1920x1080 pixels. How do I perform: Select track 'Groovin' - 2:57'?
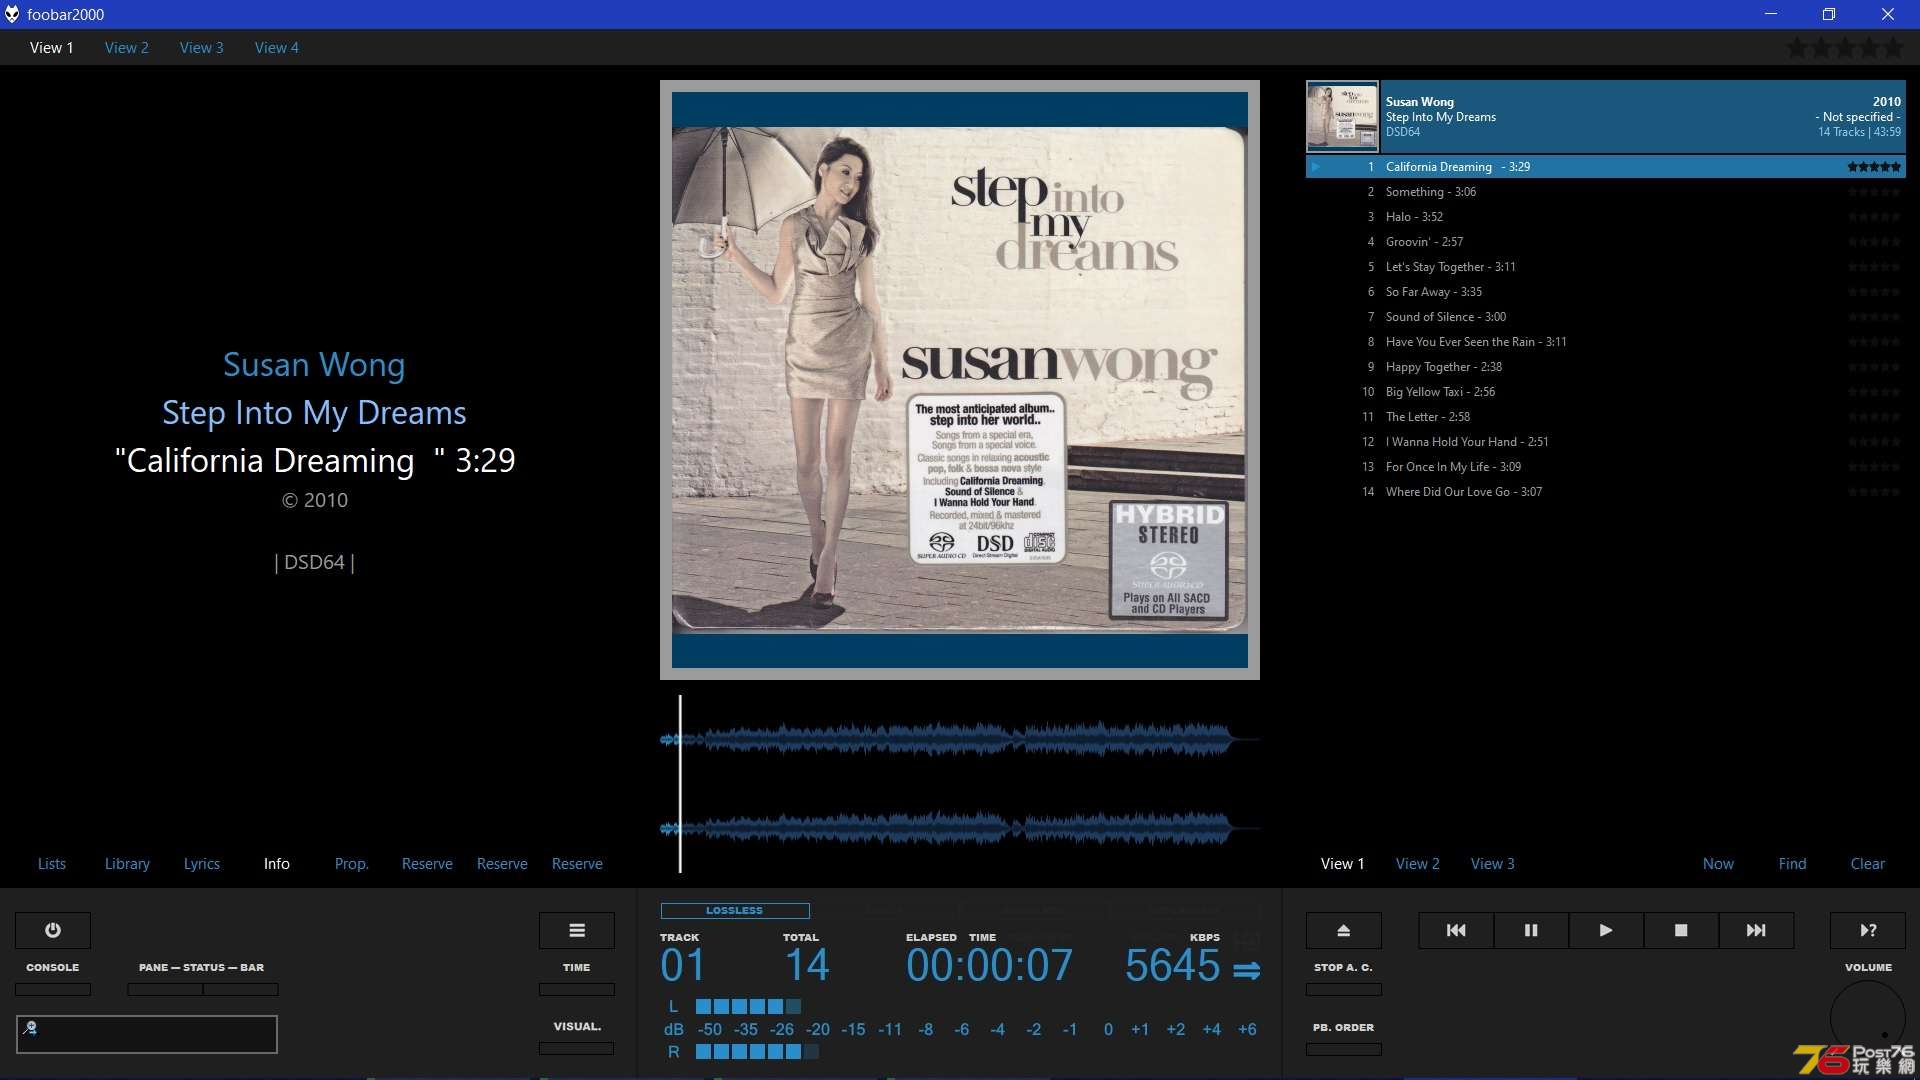pyautogui.click(x=1606, y=242)
